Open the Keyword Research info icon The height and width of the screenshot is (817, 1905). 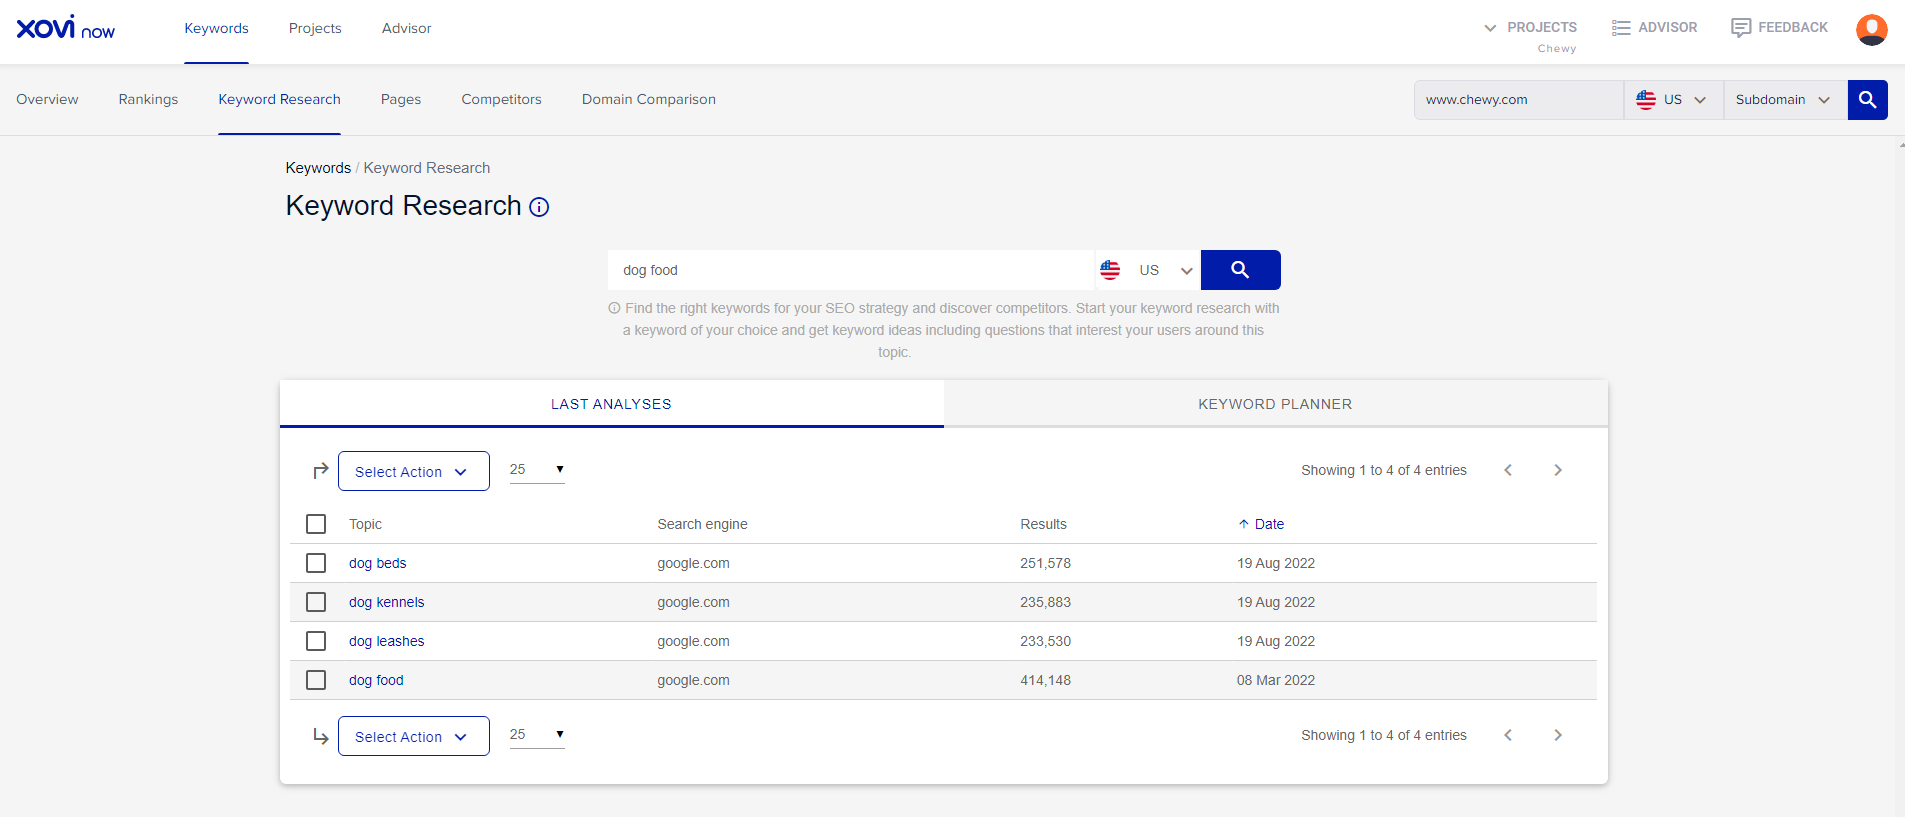coord(539,207)
